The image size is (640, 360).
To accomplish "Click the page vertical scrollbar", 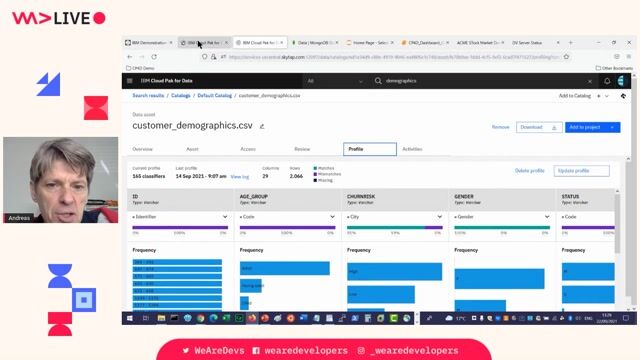I will (634, 192).
